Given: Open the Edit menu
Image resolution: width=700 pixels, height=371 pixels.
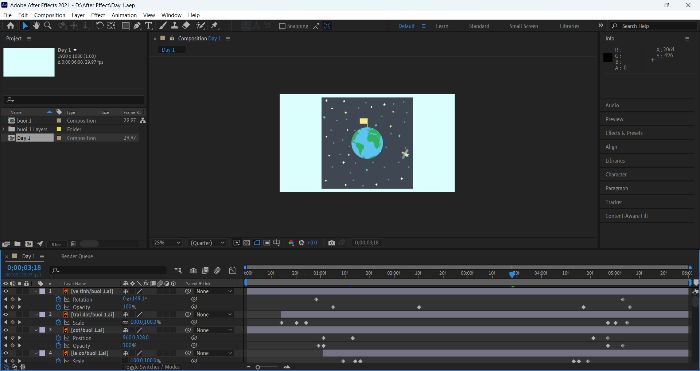Looking at the screenshot, I should [x=23, y=15].
